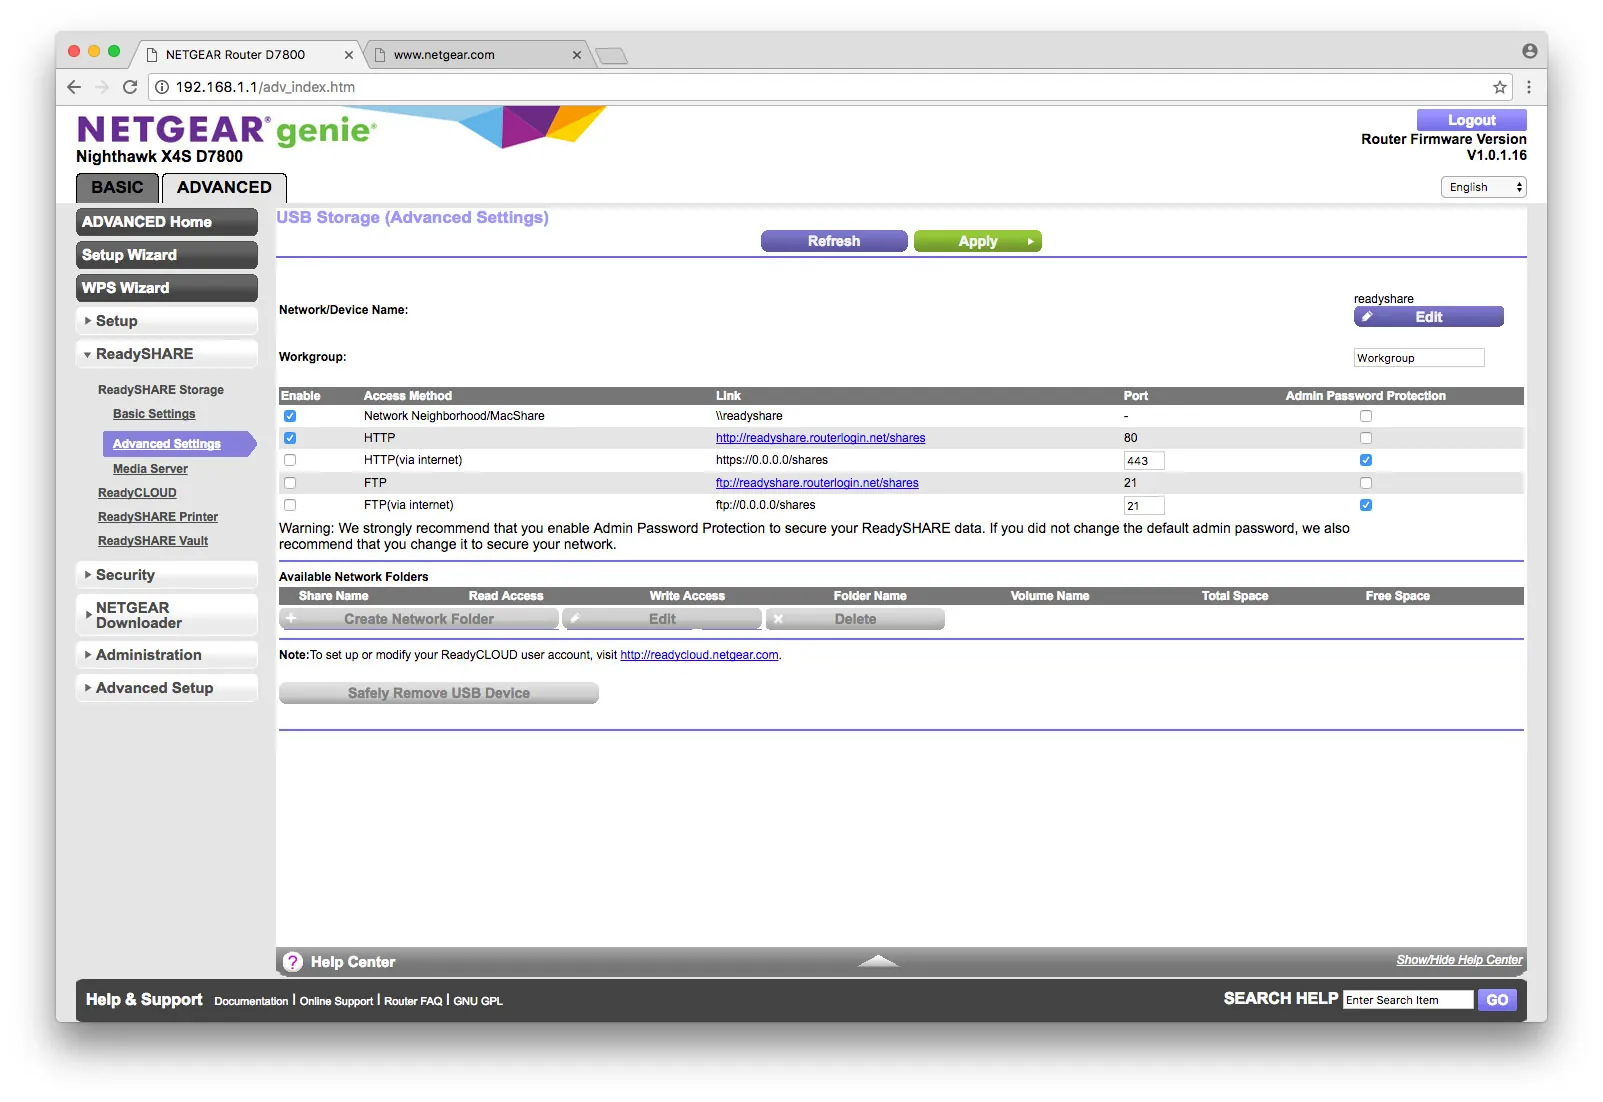
Task: View site info icon in address bar
Action: pos(162,87)
